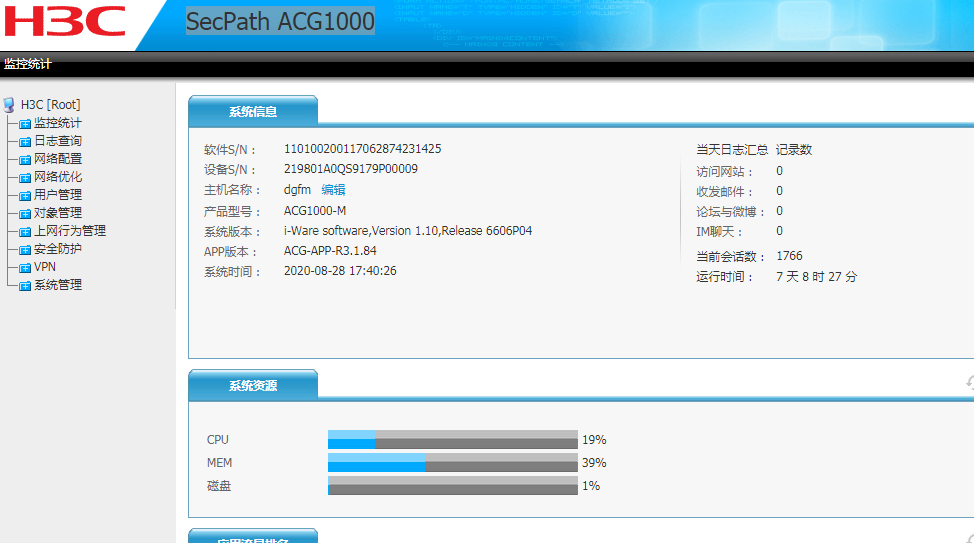Click the IM聊天 label

click(x=719, y=232)
